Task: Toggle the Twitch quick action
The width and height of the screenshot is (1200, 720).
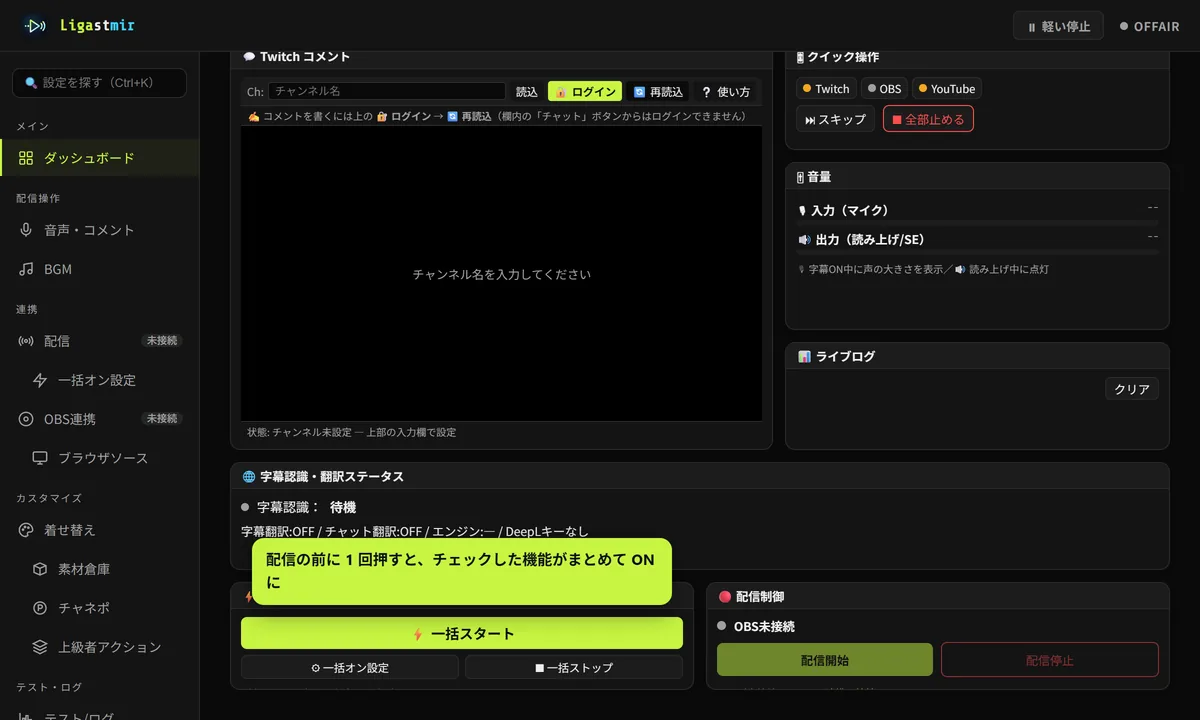Action: coord(826,89)
